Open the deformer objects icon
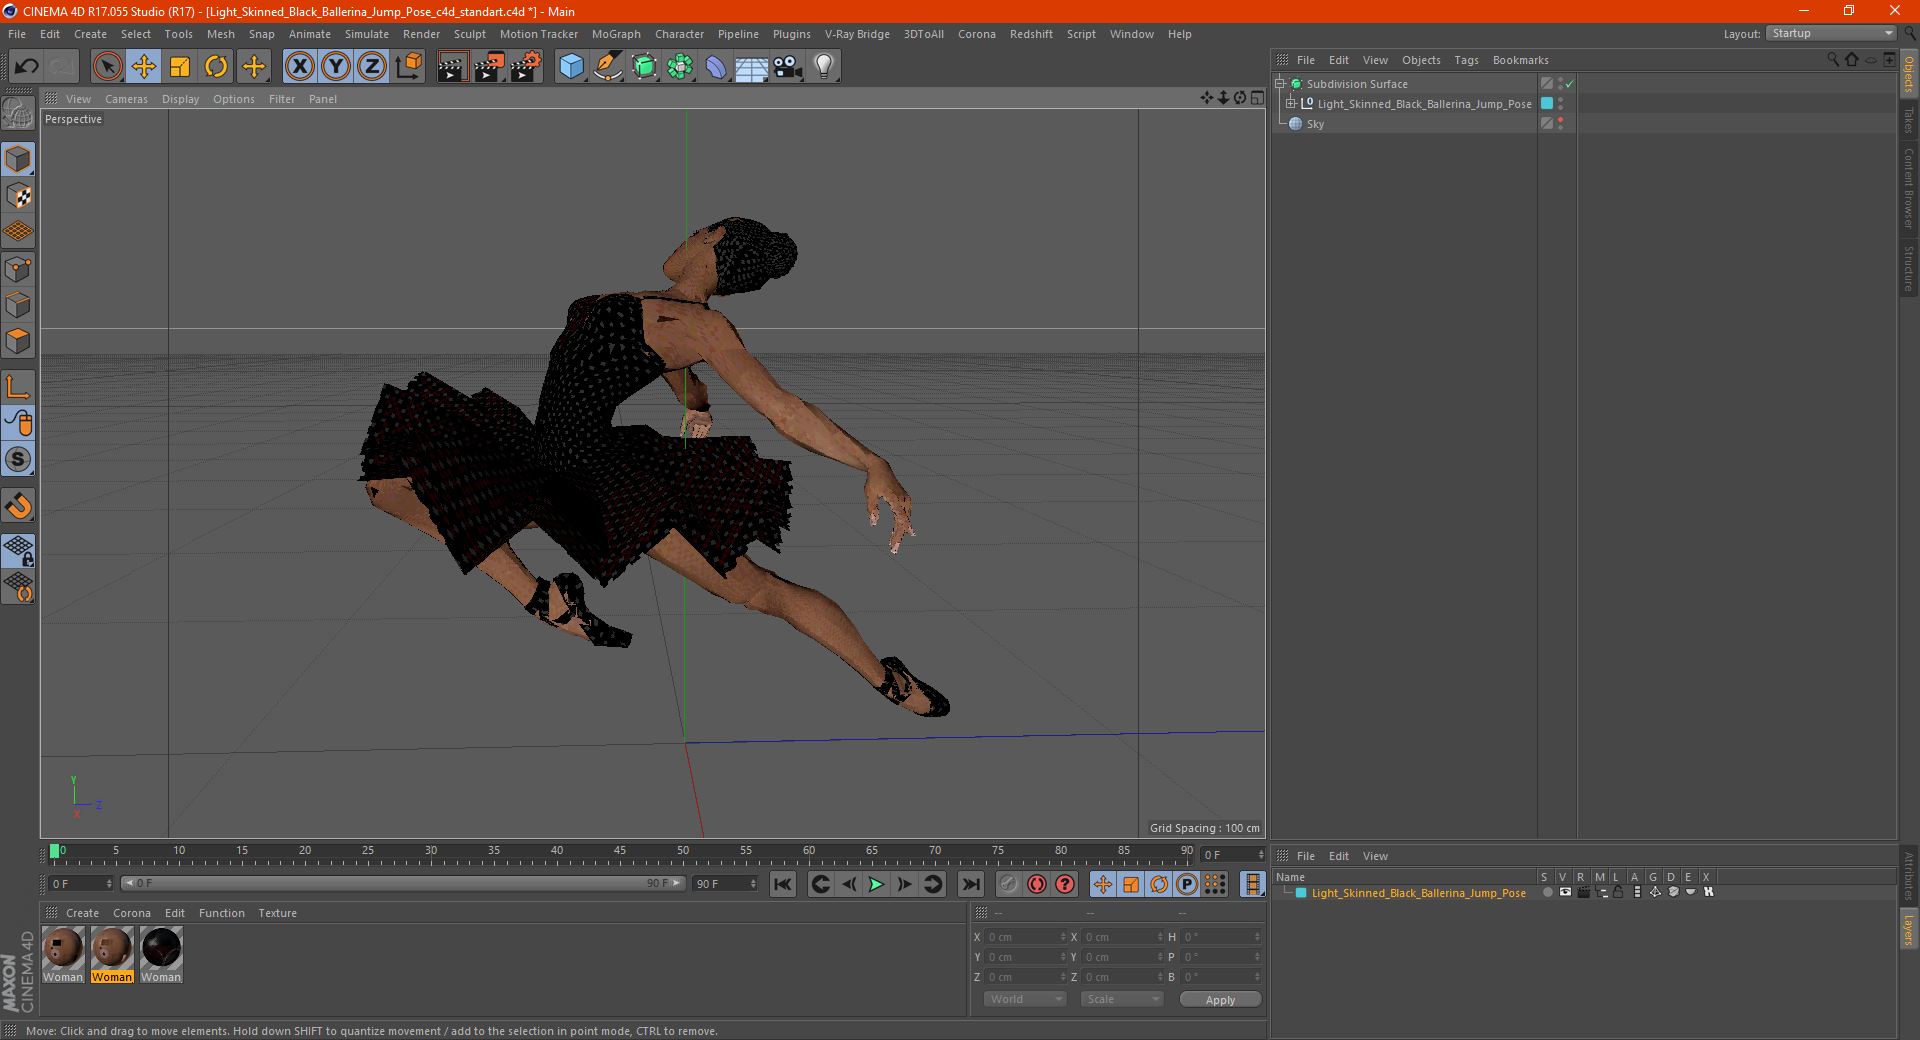1920x1040 pixels. point(716,67)
